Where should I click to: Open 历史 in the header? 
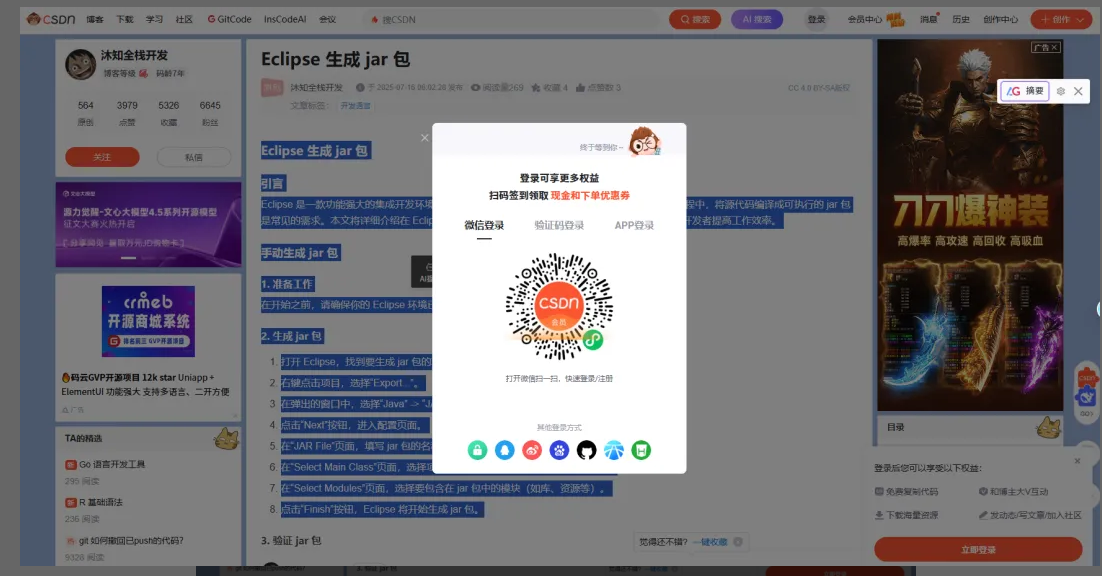(x=961, y=20)
